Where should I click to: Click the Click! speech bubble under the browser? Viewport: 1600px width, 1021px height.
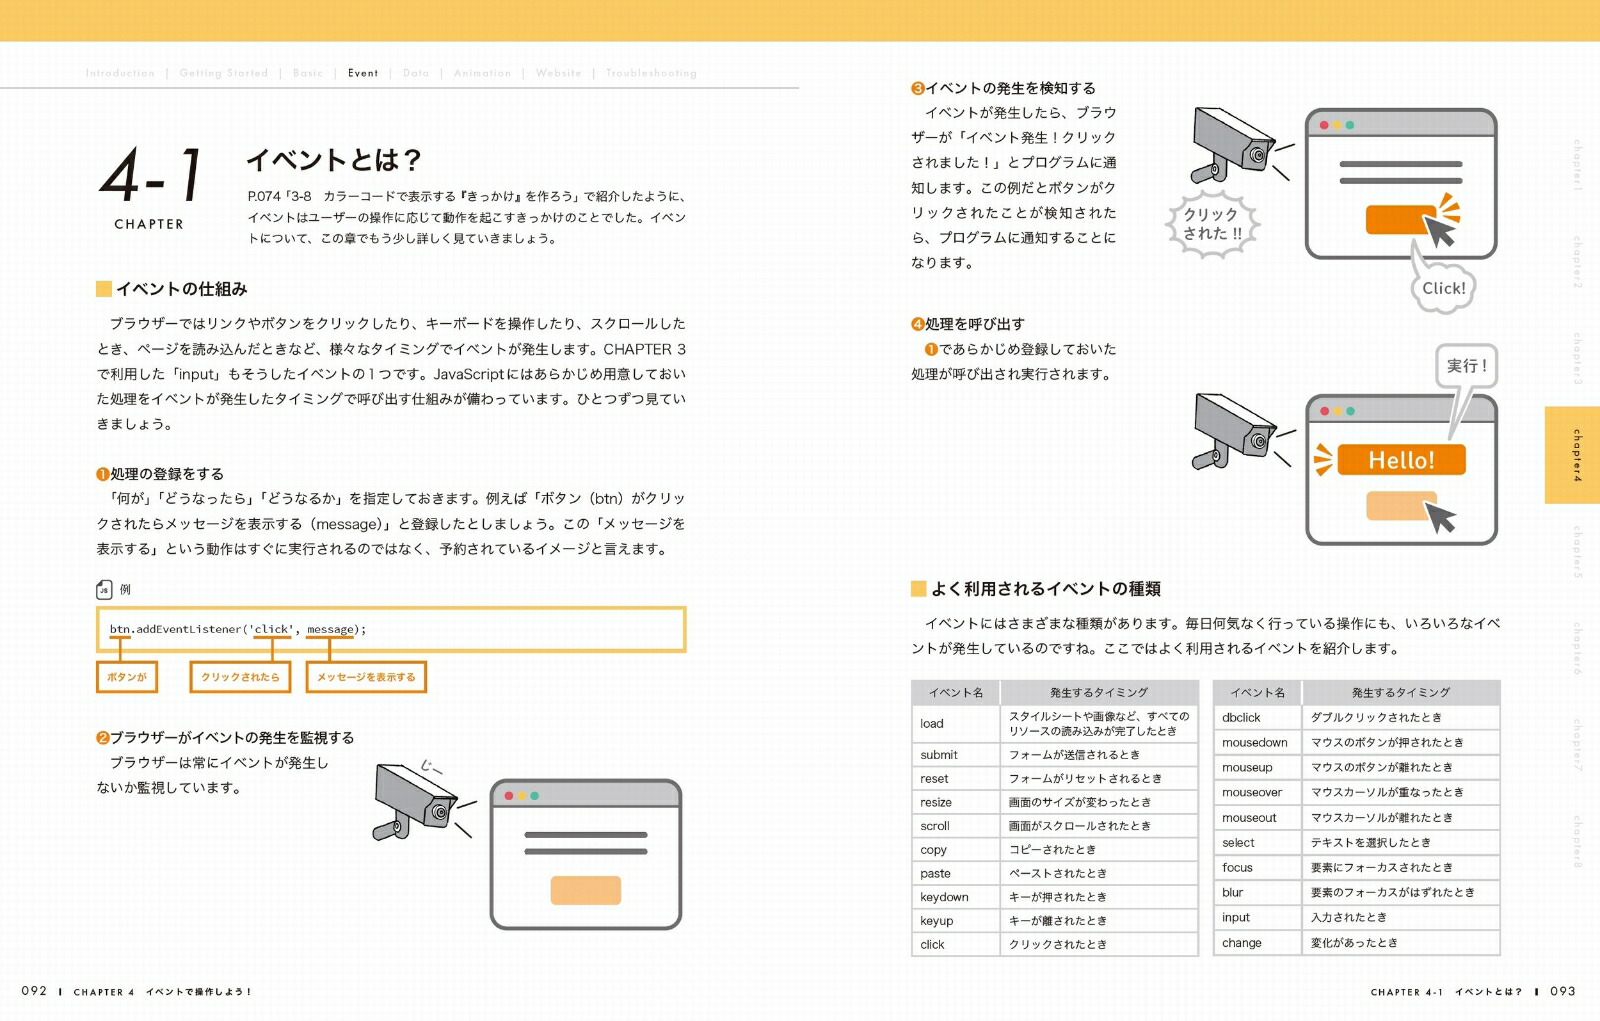tap(1443, 288)
